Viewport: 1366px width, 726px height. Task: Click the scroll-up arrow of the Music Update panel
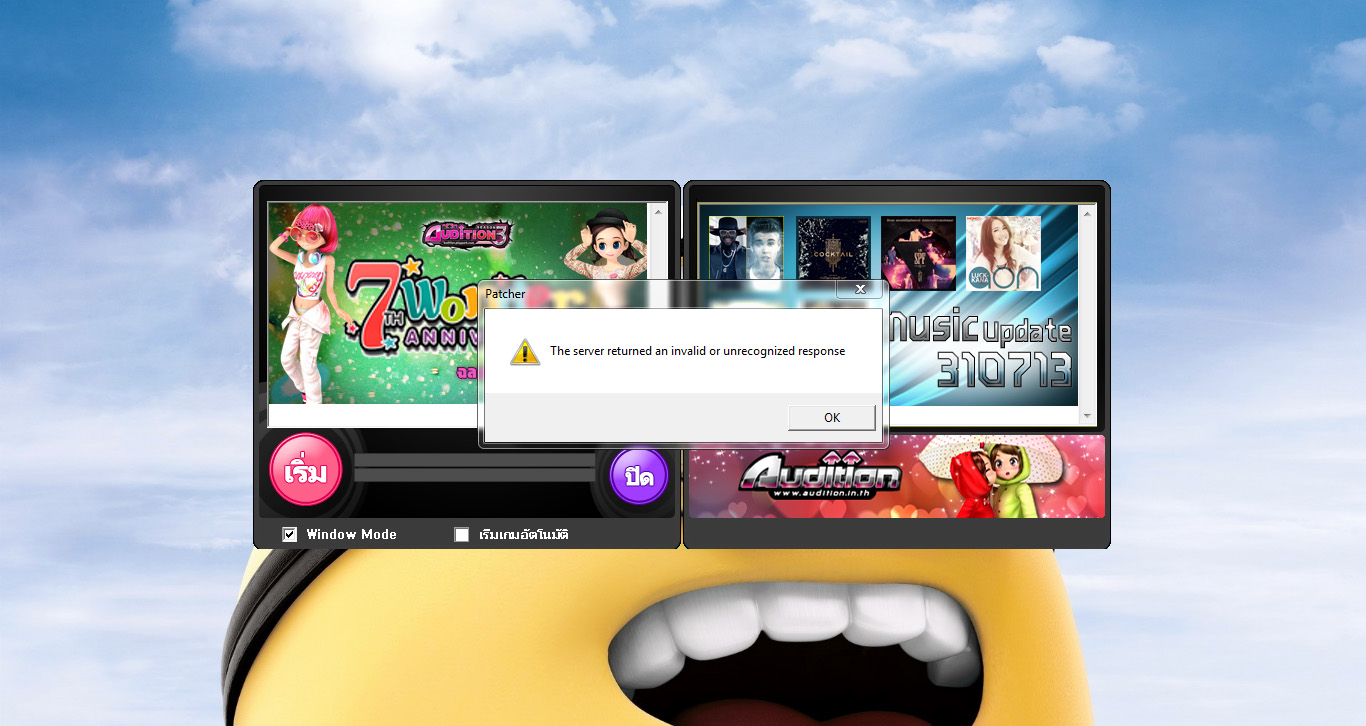1088,214
